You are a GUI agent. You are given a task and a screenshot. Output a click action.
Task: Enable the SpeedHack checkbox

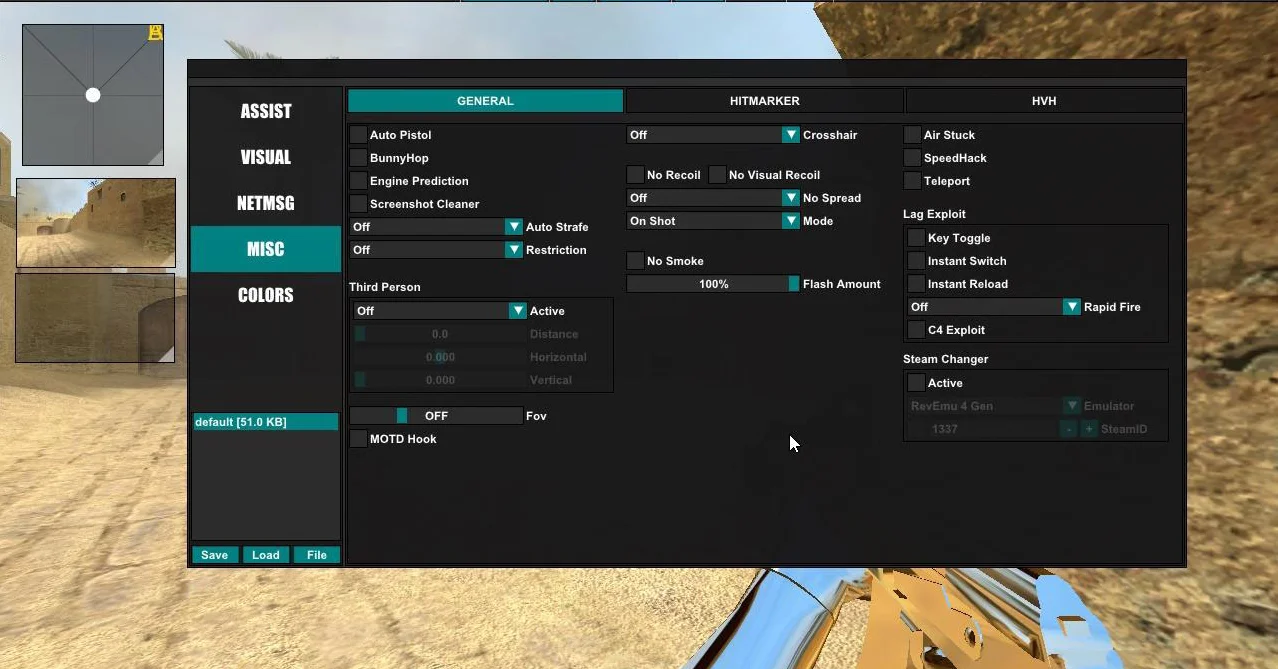pyautogui.click(x=912, y=158)
